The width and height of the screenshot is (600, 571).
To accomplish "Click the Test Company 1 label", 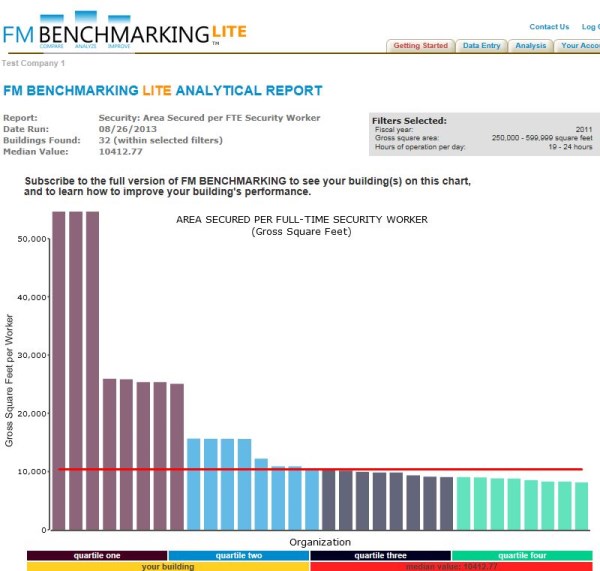I will (33, 63).
